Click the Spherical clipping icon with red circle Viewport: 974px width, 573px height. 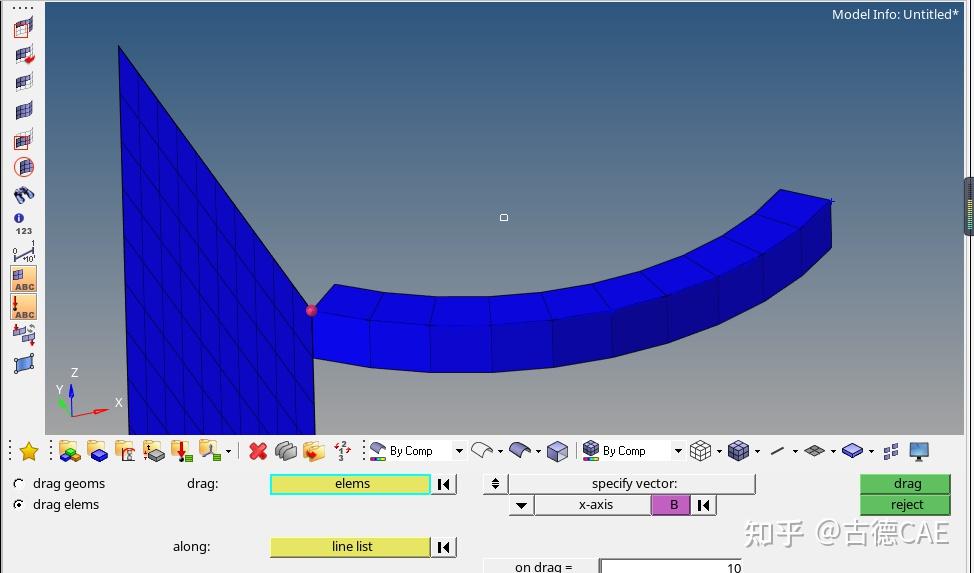pyautogui.click(x=24, y=167)
